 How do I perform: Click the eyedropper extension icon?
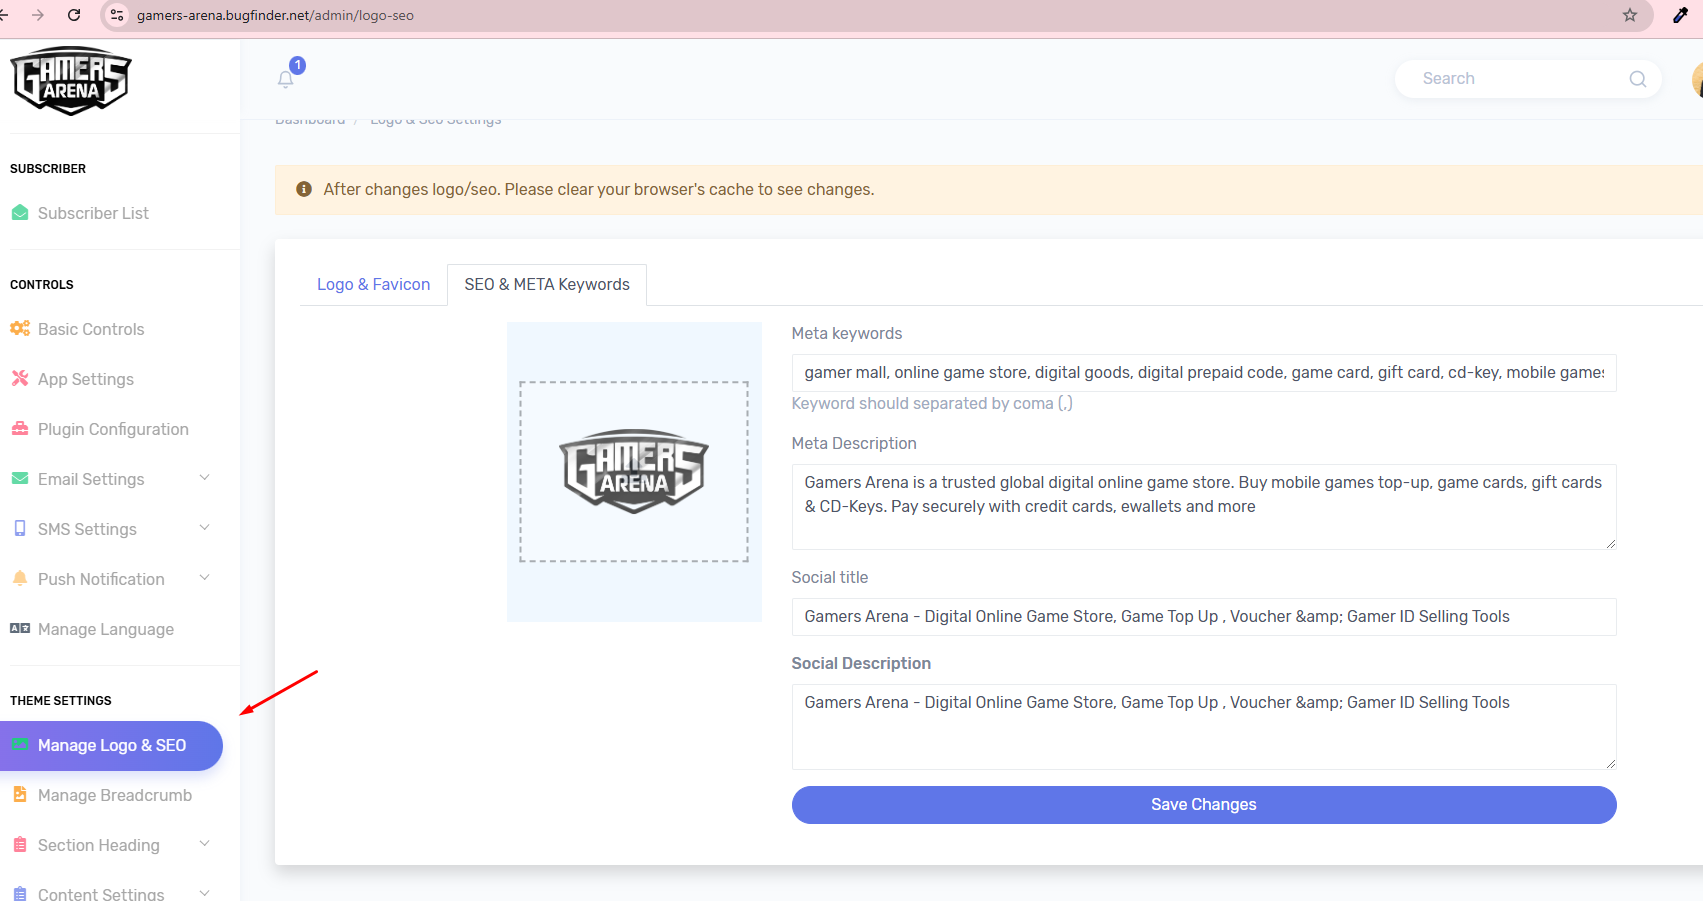[x=1680, y=15]
